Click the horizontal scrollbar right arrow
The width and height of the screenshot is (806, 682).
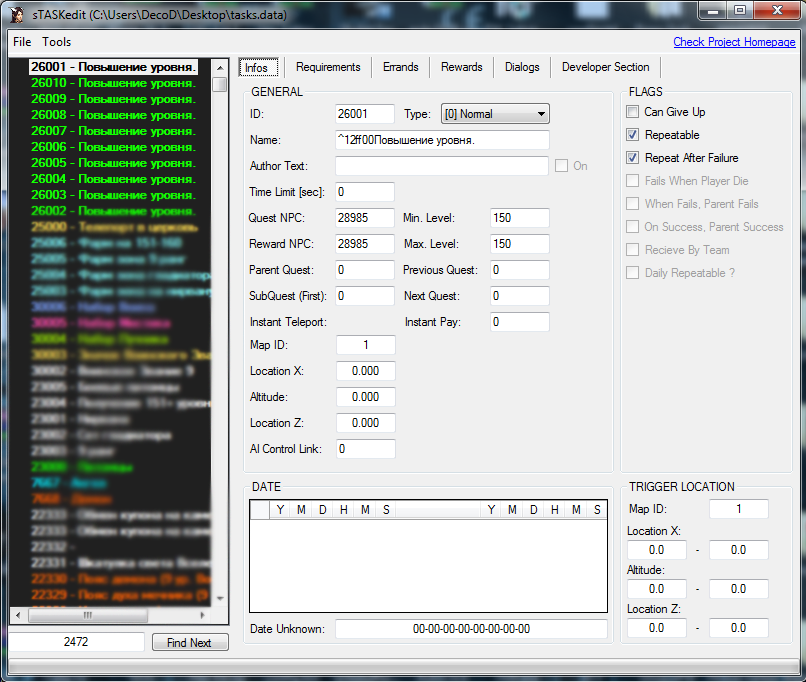point(204,615)
